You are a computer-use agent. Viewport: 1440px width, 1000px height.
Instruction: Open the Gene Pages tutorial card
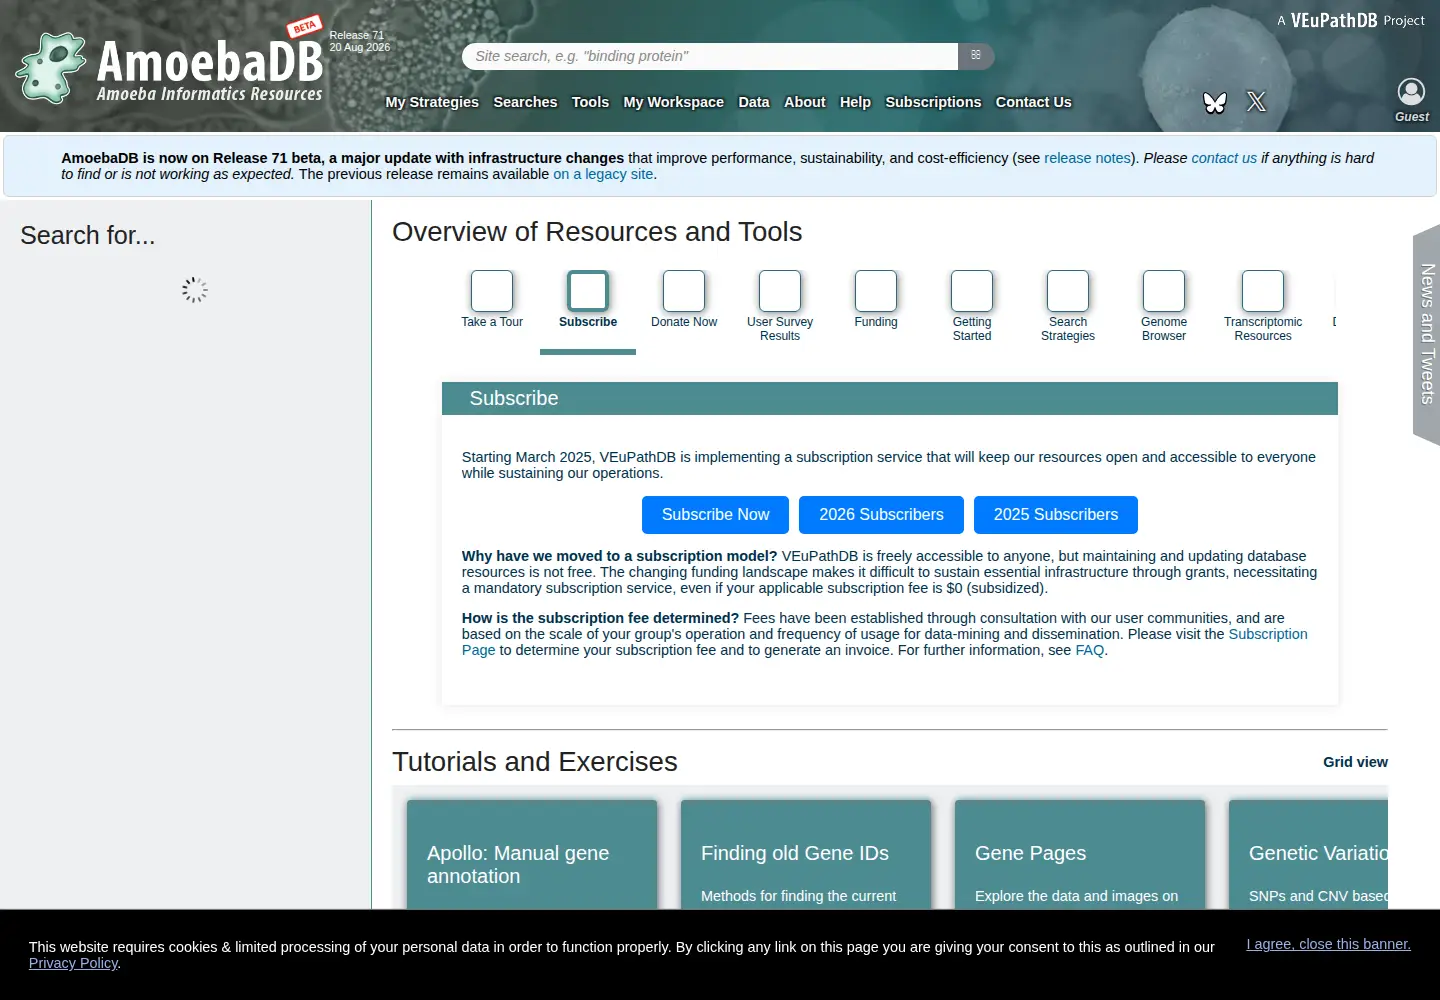point(1080,855)
